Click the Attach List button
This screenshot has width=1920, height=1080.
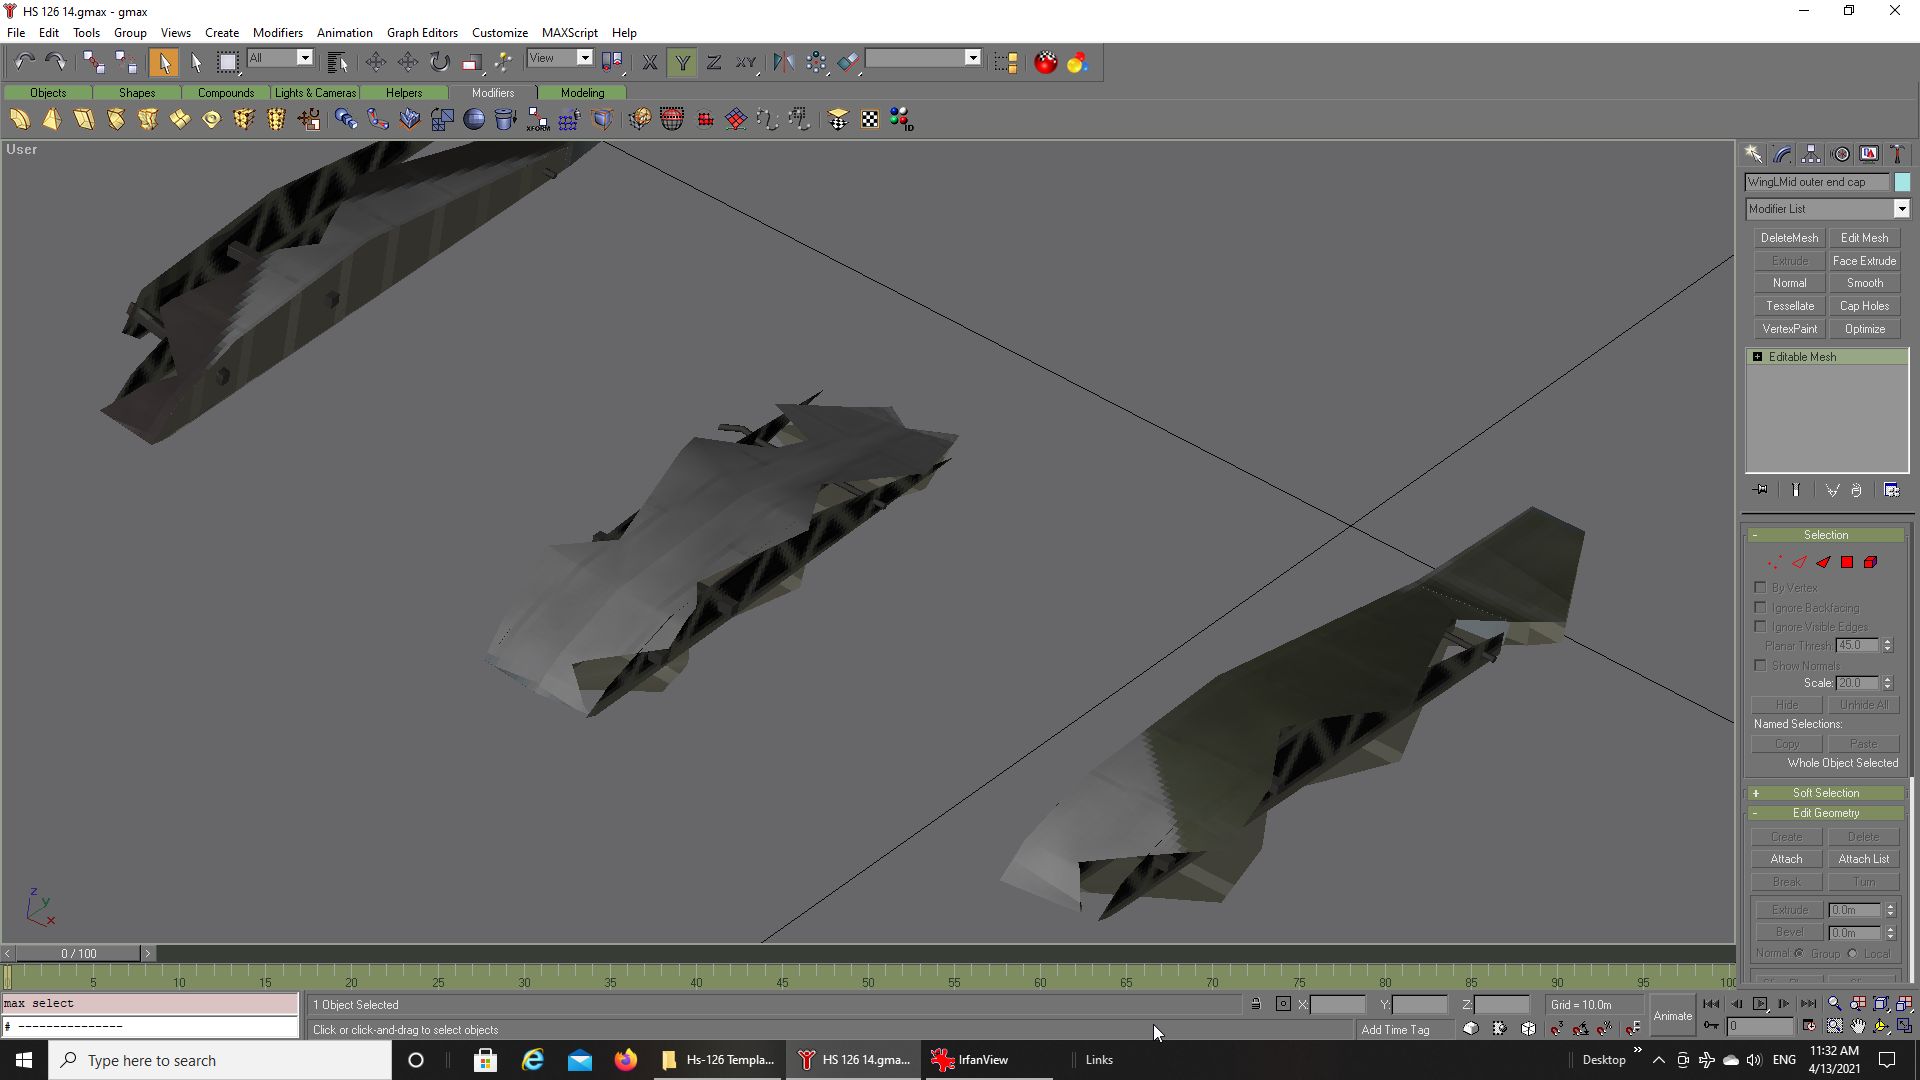pyautogui.click(x=1863, y=859)
